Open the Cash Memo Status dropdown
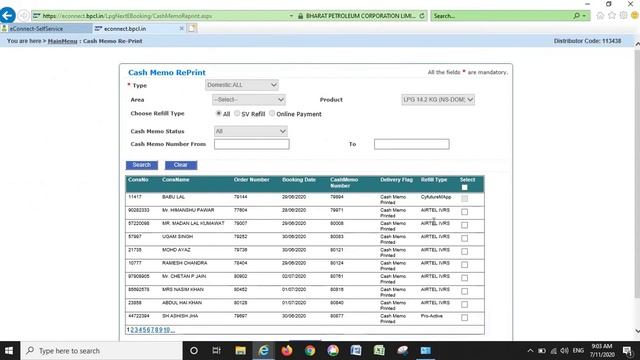 point(250,131)
